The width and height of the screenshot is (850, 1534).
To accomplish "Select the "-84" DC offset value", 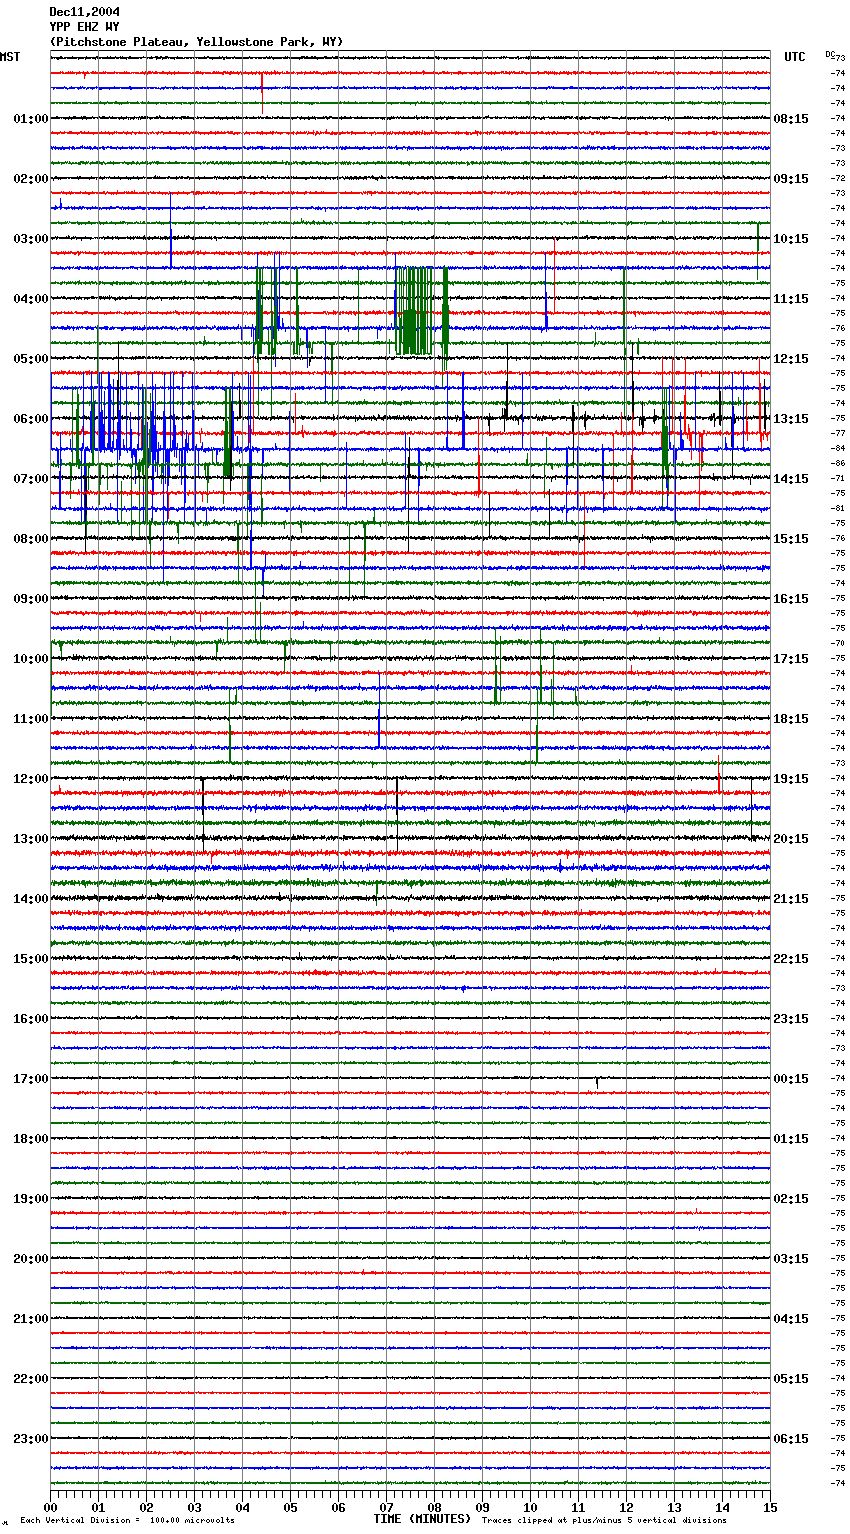I will point(839,448).
